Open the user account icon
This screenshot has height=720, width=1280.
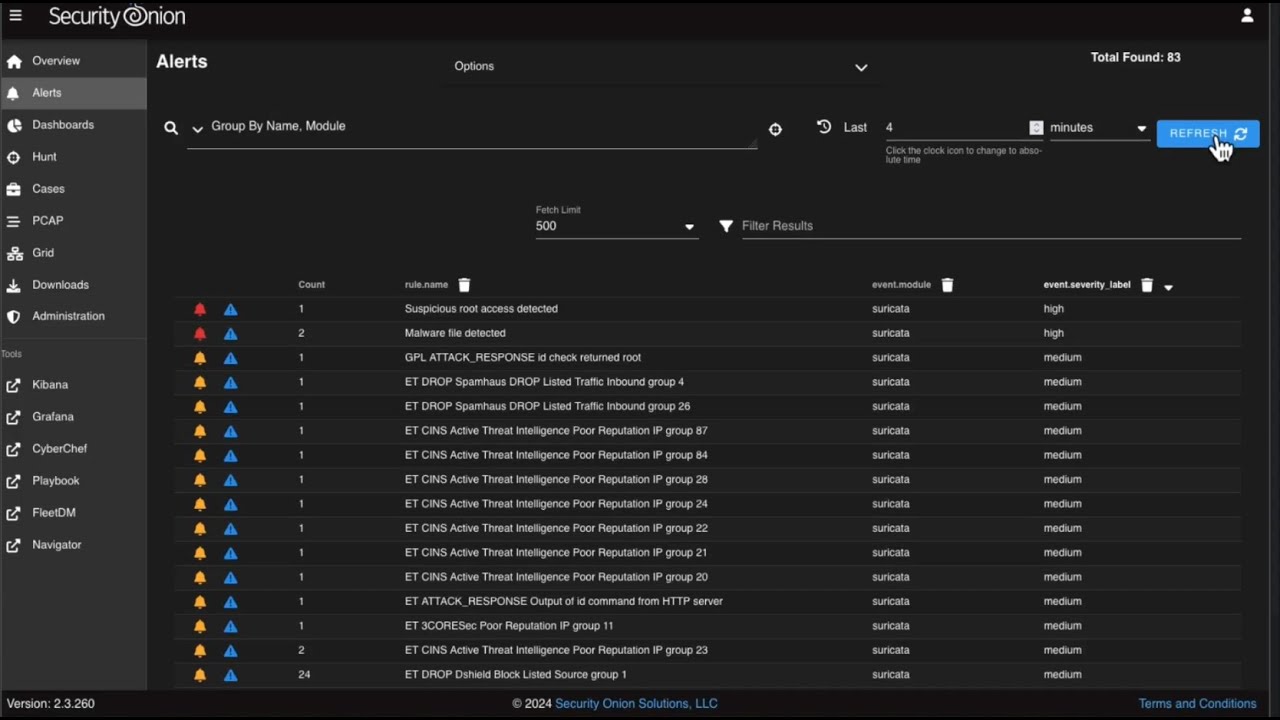tap(1247, 16)
